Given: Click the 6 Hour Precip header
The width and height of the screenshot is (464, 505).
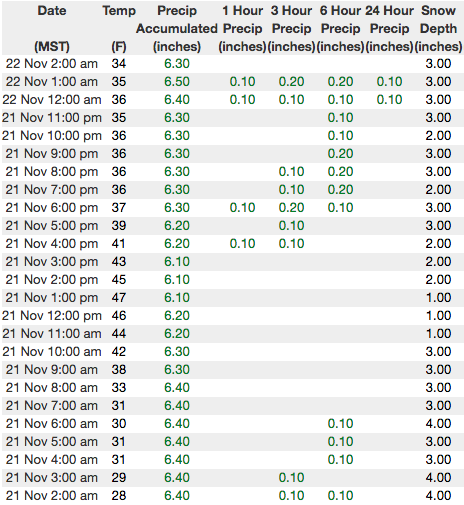Looking at the screenshot, I should point(340,28).
